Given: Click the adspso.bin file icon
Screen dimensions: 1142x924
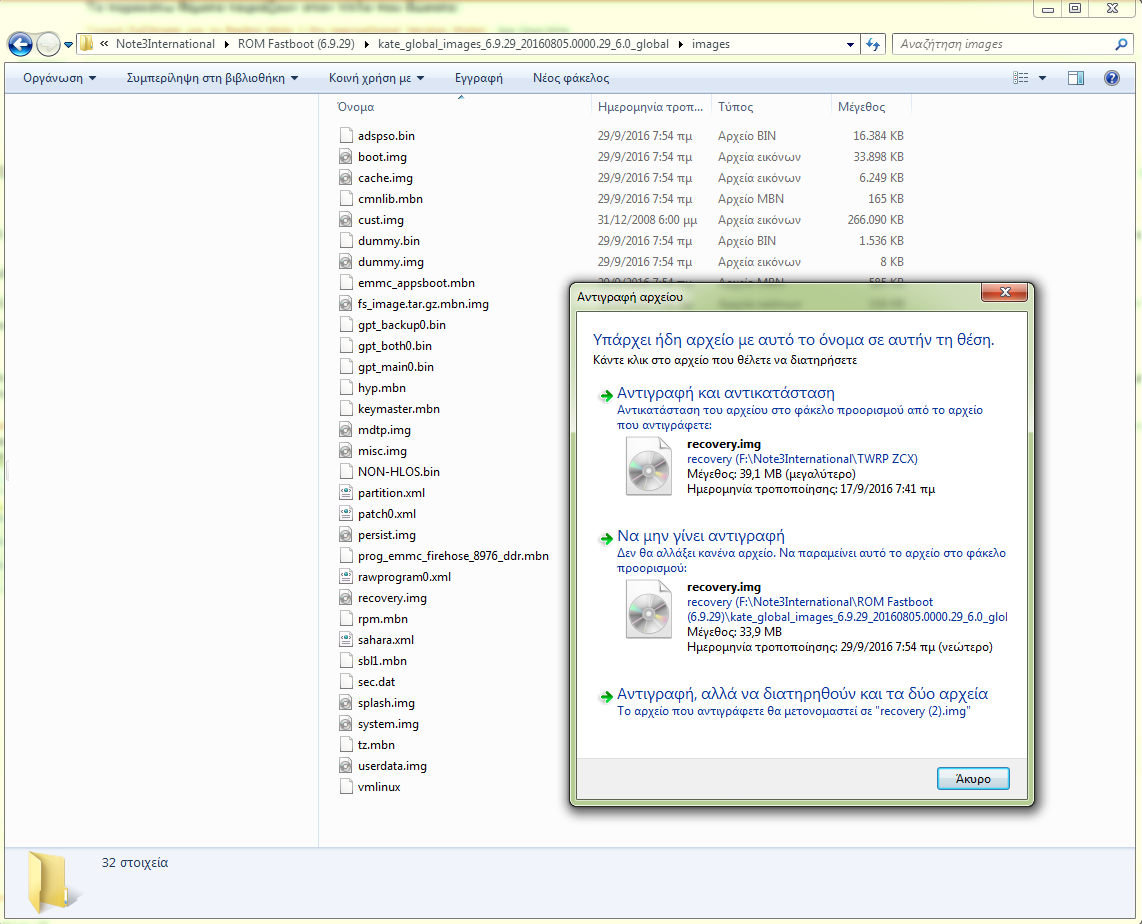Looking at the screenshot, I should (346, 136).
